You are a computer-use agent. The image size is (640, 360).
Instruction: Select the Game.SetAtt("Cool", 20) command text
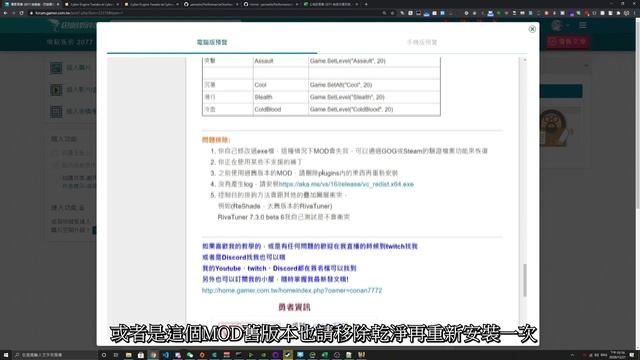pyautogui.click(x=341, y=85)
